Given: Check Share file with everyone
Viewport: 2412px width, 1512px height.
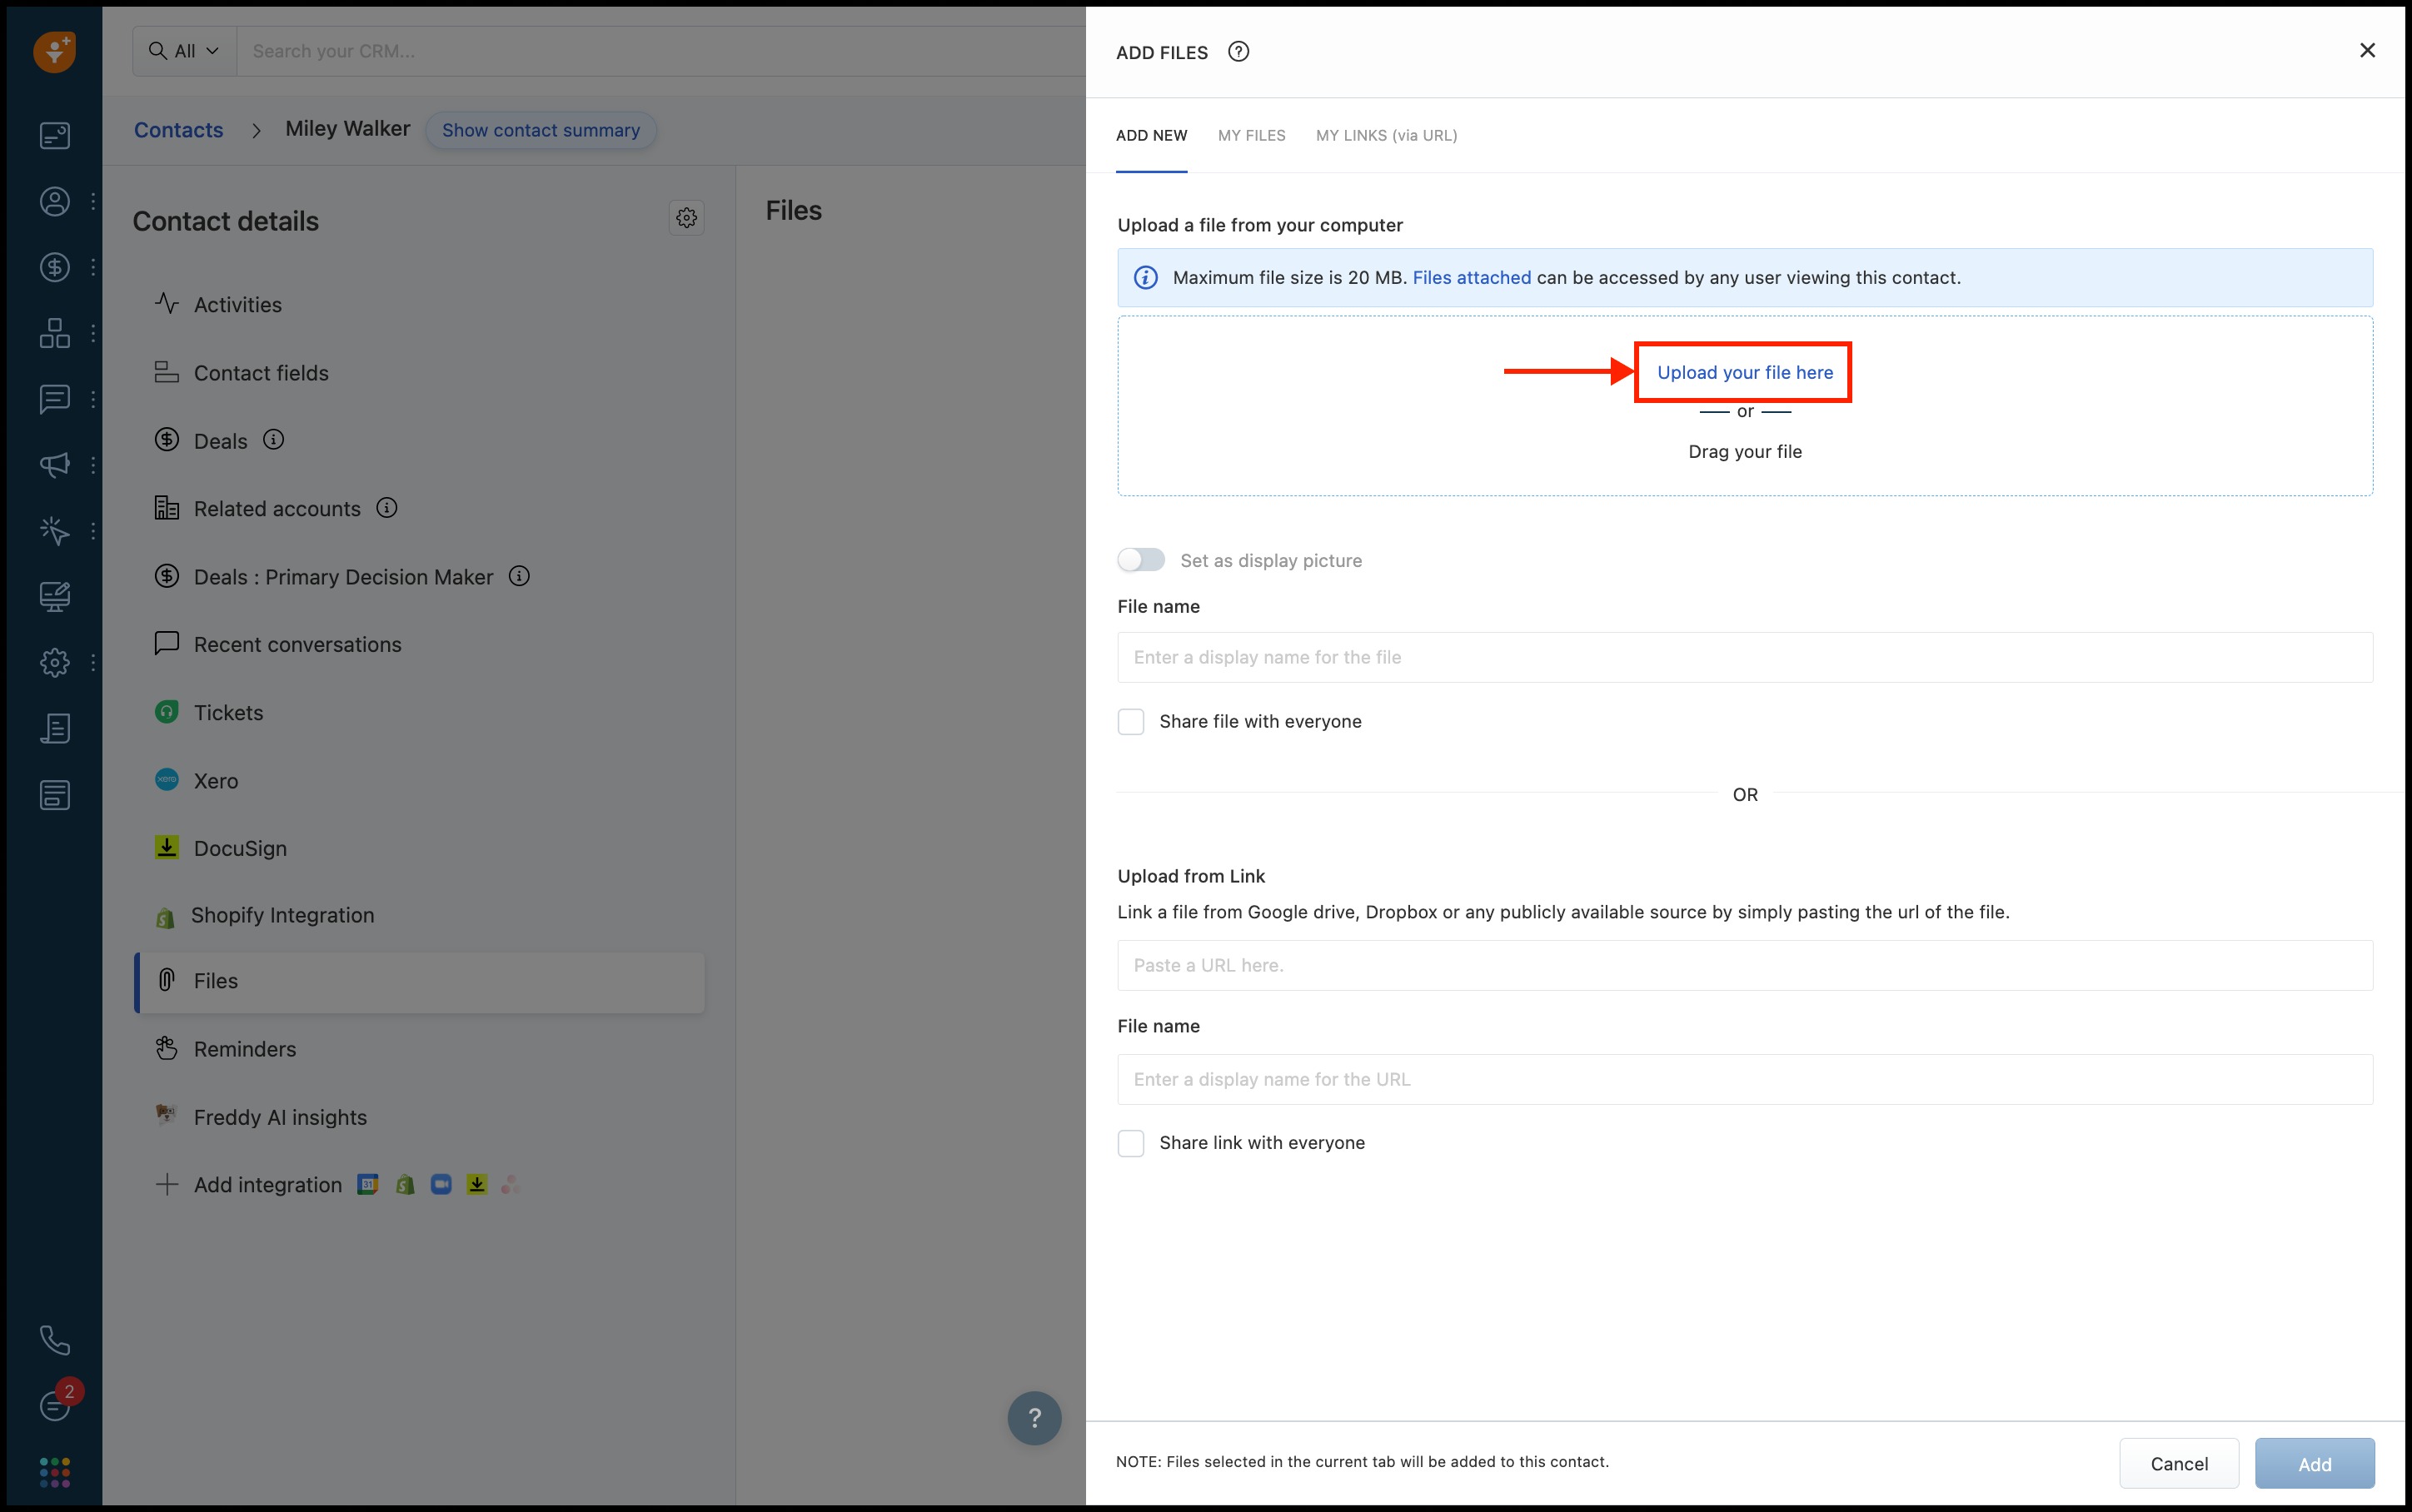Looking at the screenshot, I should [1131, 722].
